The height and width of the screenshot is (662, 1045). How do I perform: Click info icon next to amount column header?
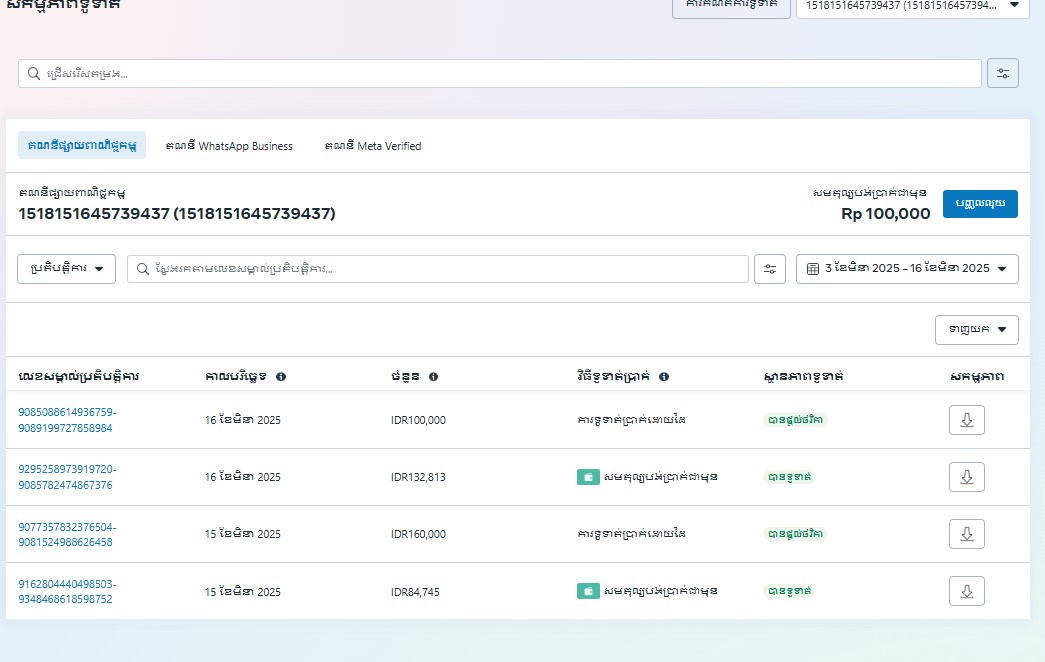(x=433, y=377)
